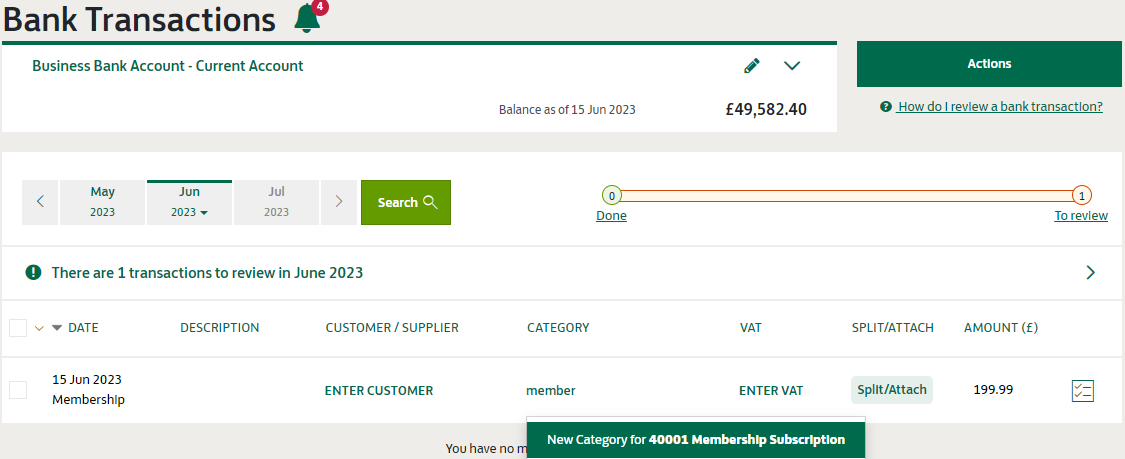Viewport: 1125px width, 459px height.
Task: Click the checklist icon in Membership row
Action: click(x=1082, y=391)
